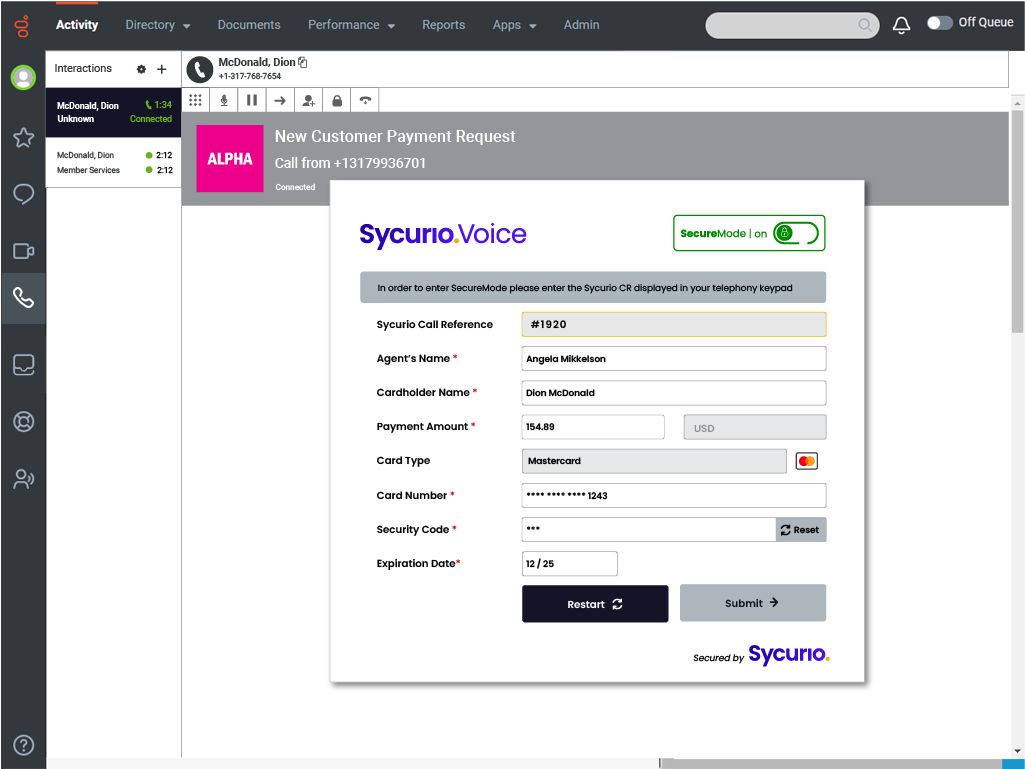End the call with hang-up icon
This screenshot has width=1025, height=769.
pos(366,100)
